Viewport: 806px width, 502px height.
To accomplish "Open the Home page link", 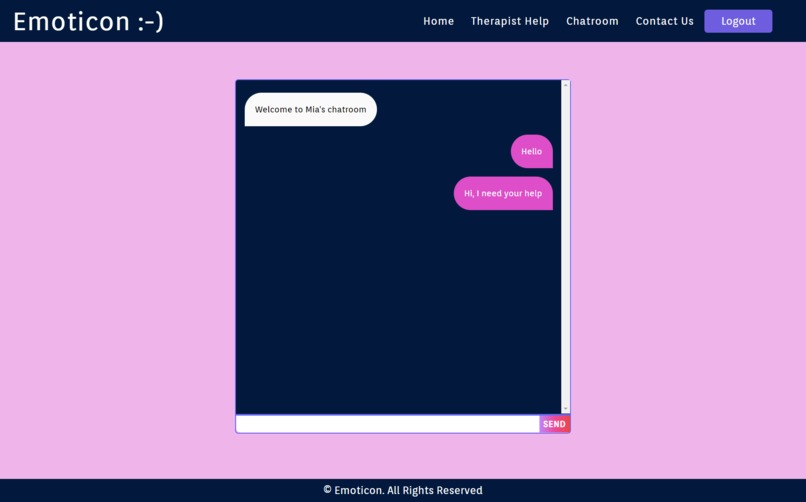I will tap(438, 21).
